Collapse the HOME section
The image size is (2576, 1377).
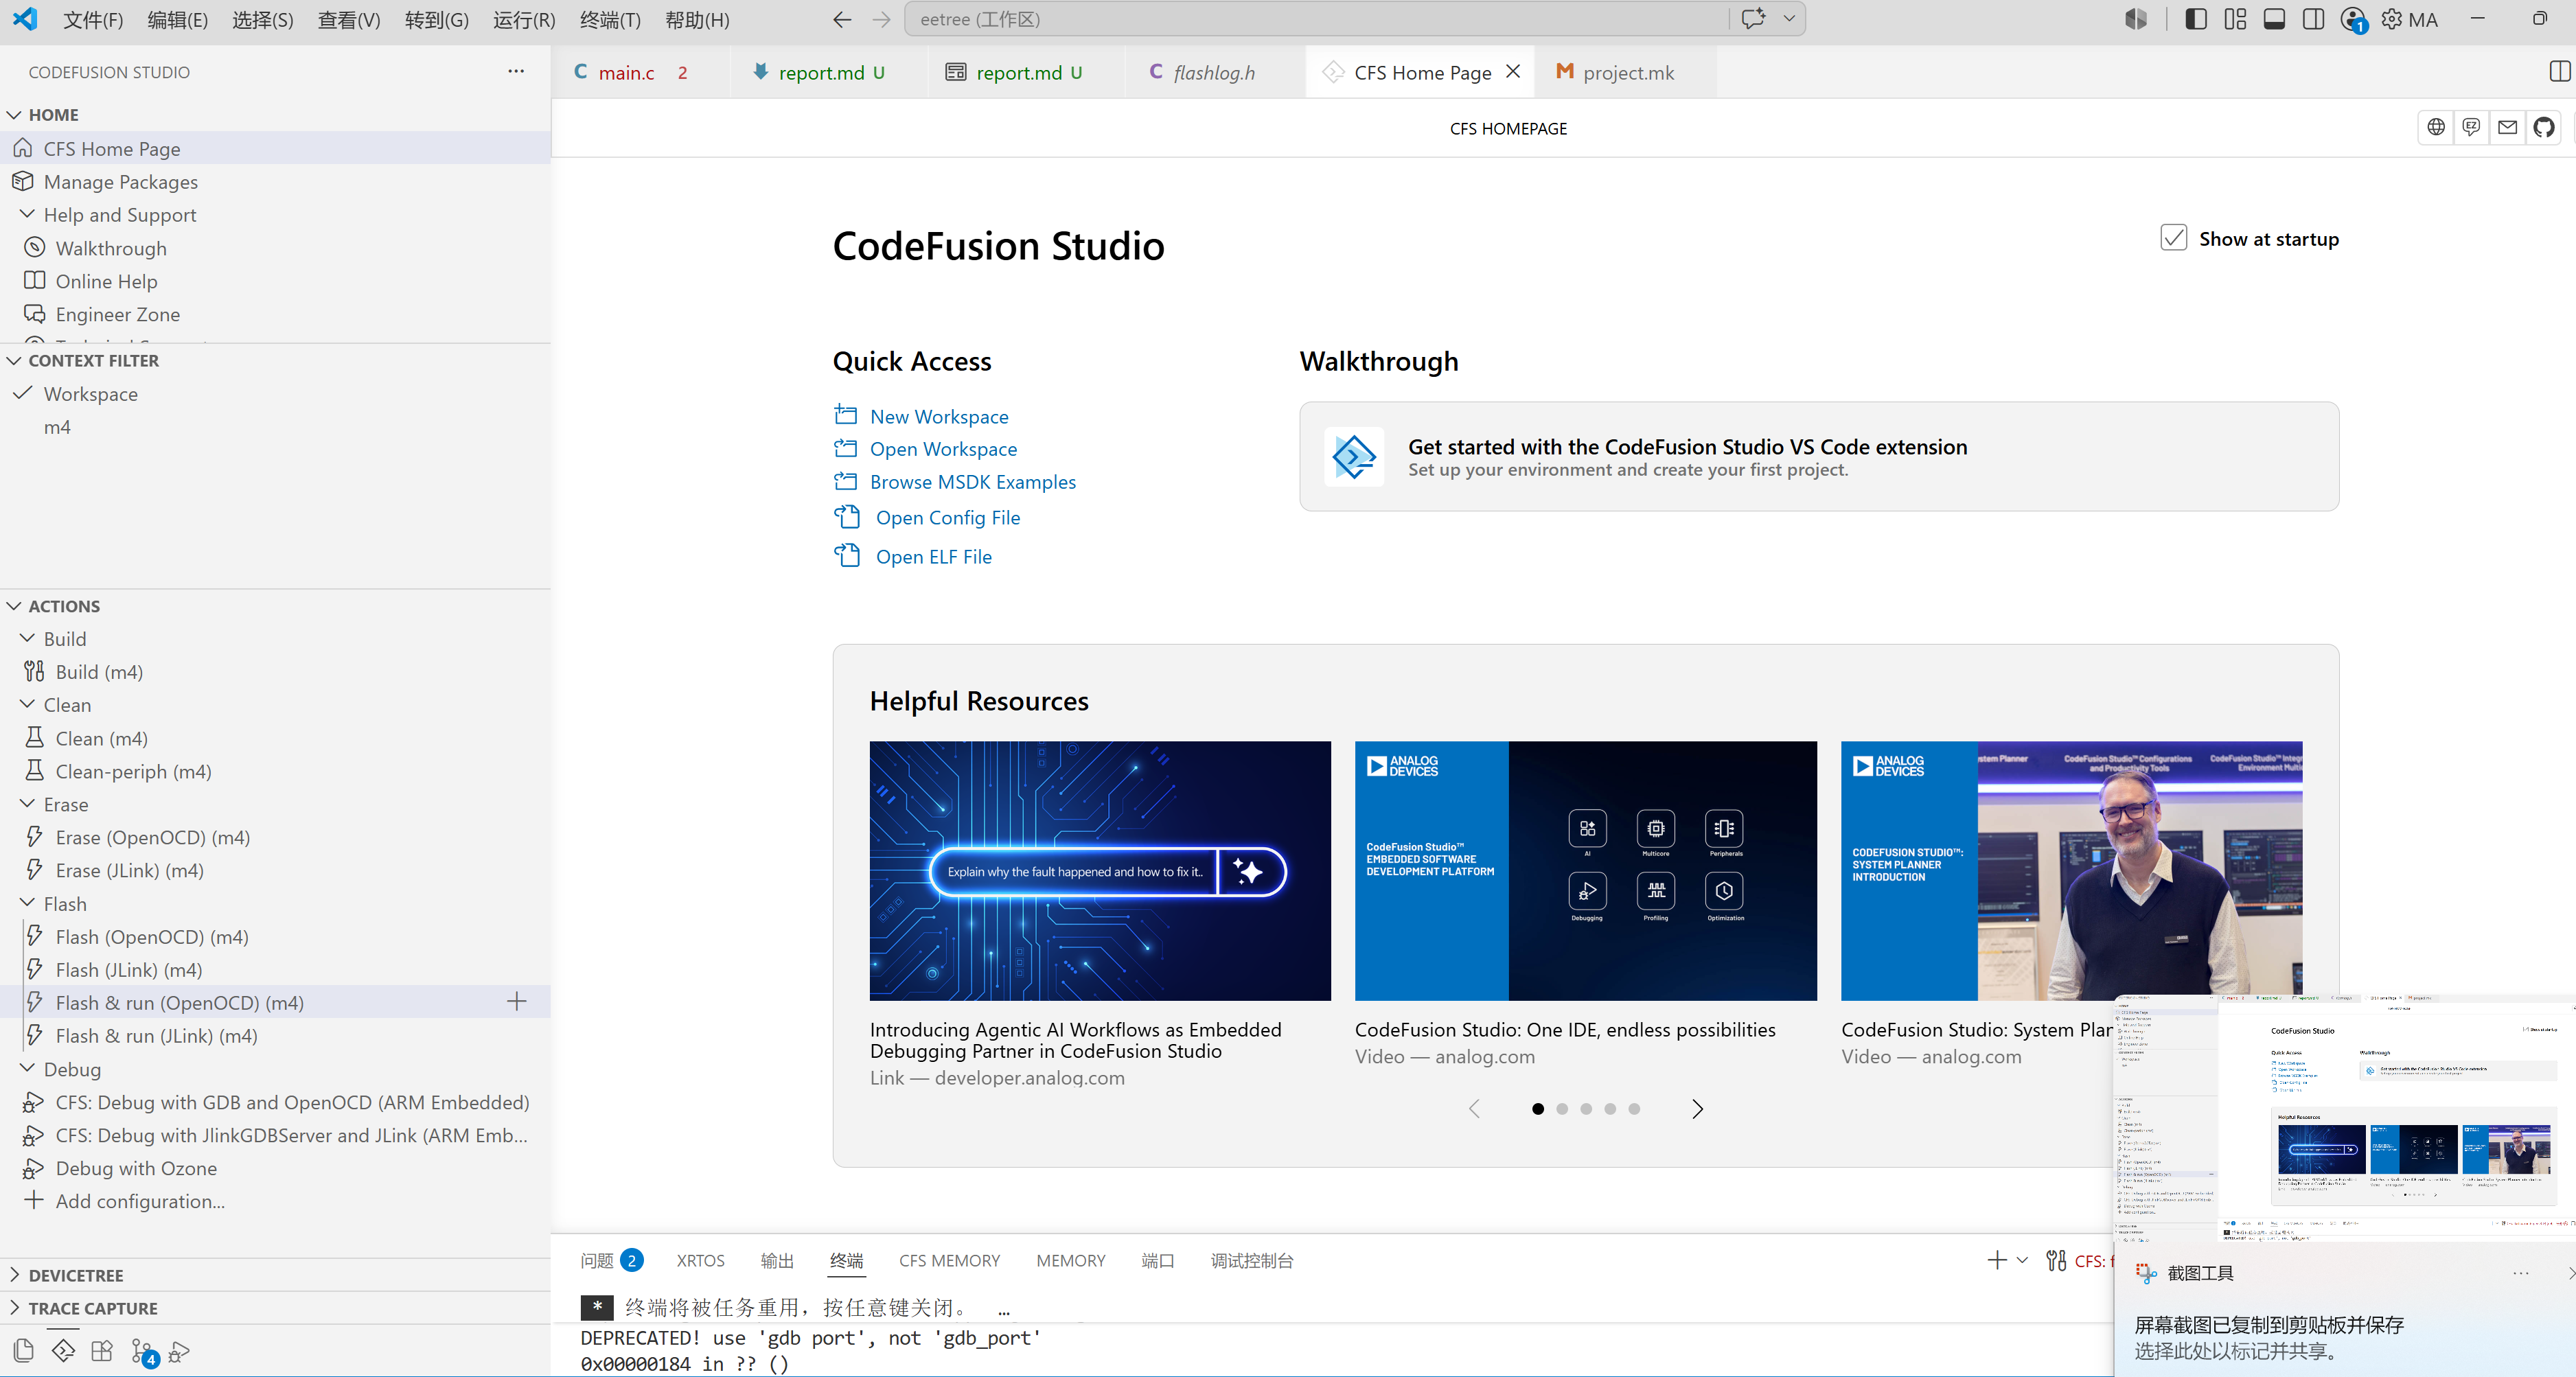[14, 115]
